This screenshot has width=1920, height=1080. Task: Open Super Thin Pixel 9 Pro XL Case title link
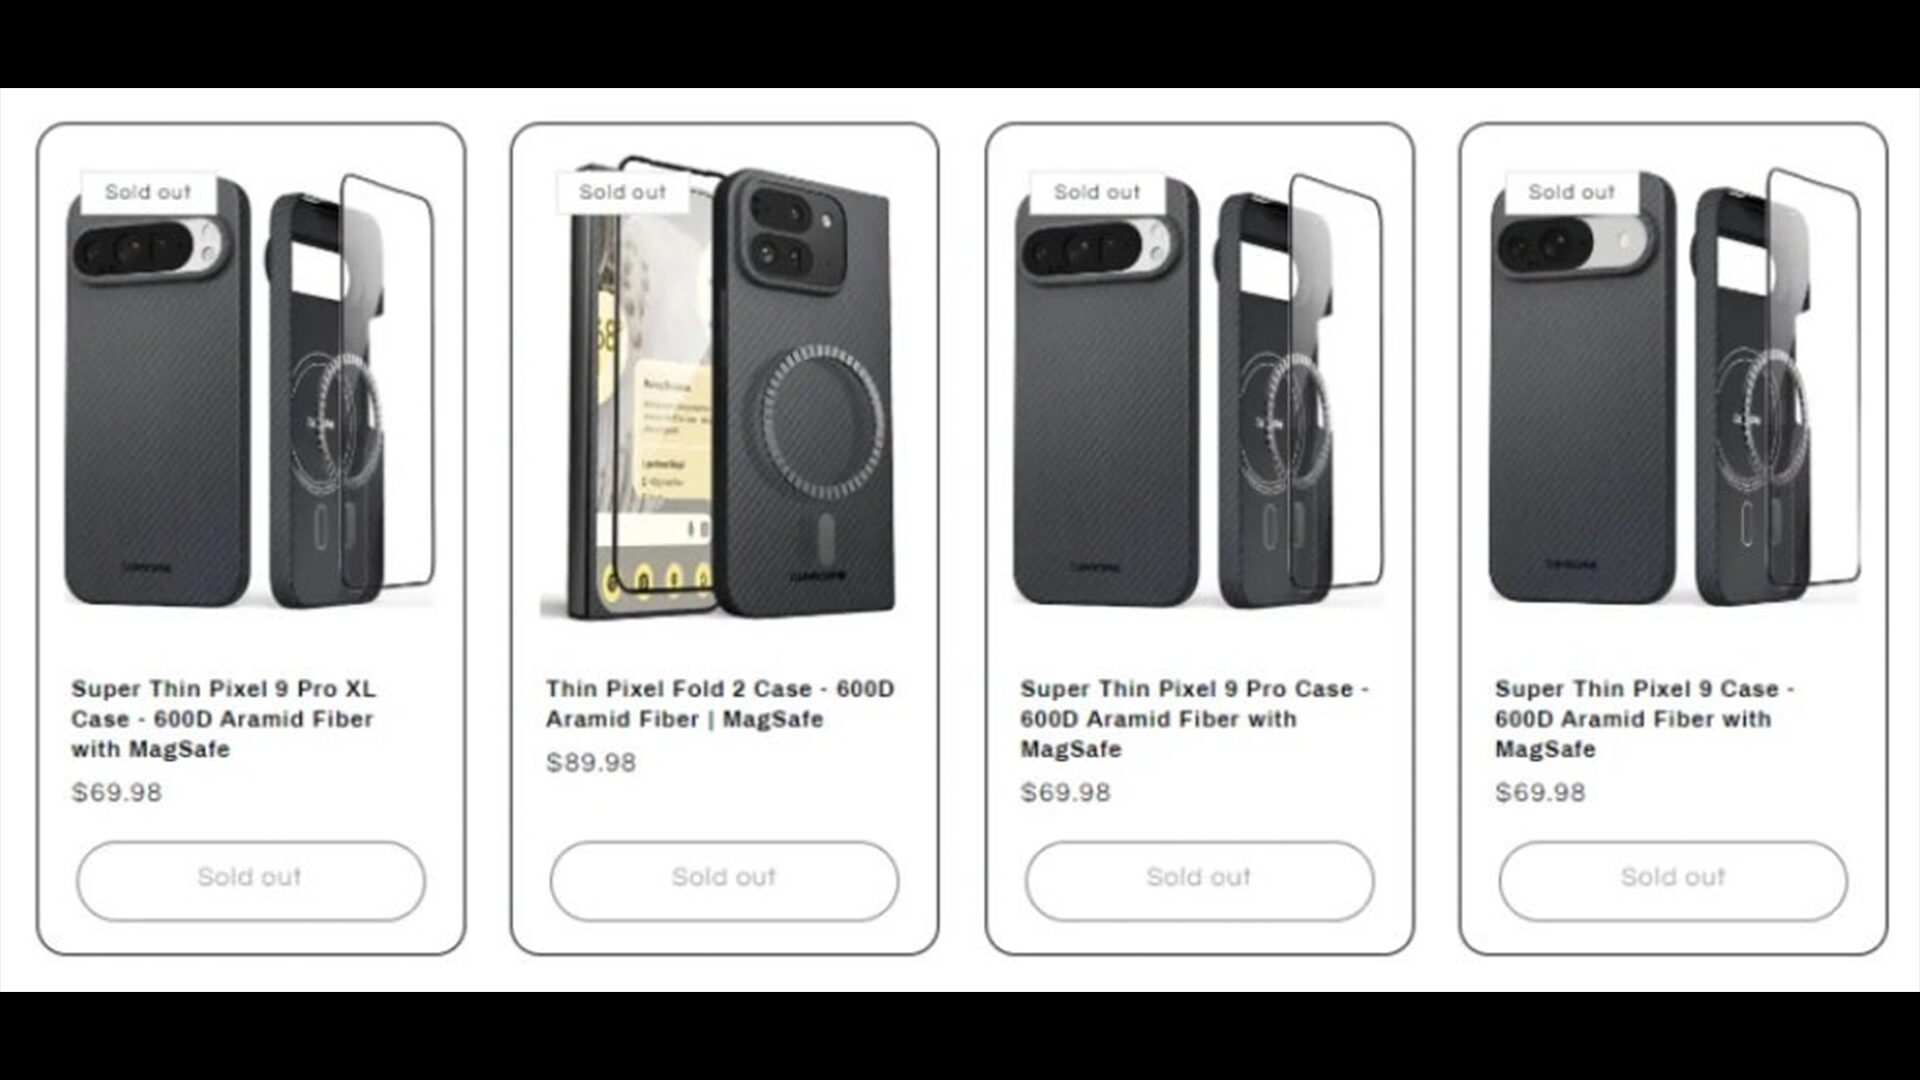pyautogui.click(x=224, y=719)
